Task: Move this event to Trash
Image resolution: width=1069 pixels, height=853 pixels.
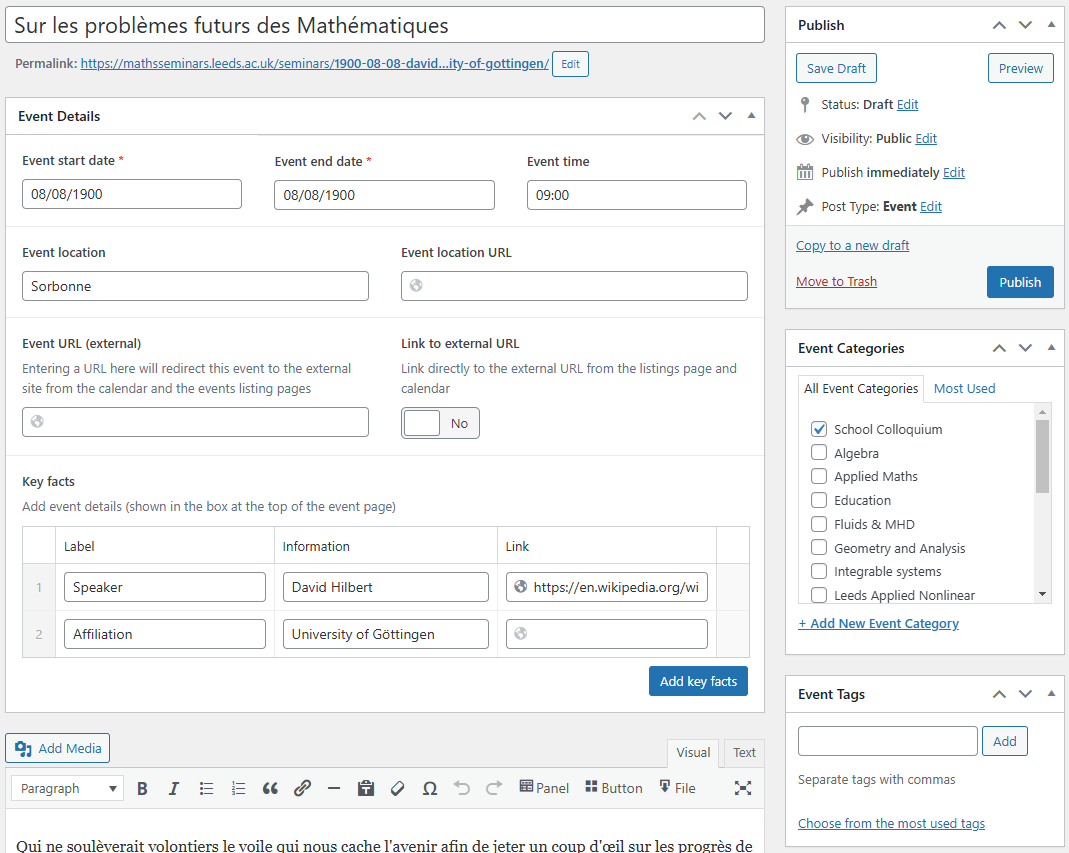Action: click(x=837, y=282)
